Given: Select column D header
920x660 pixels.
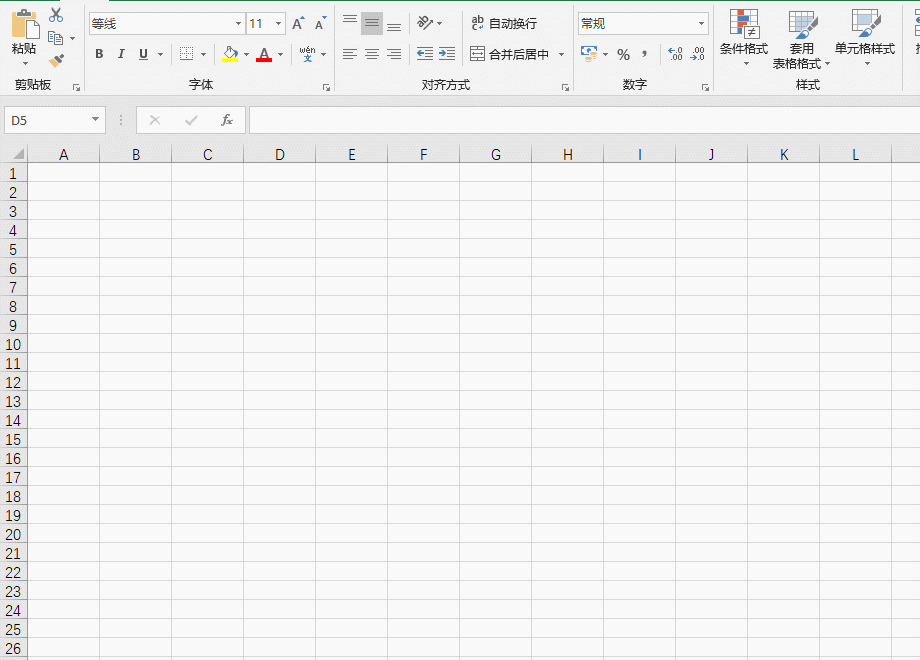Looking at the screenshot, I should coord(280,154).
